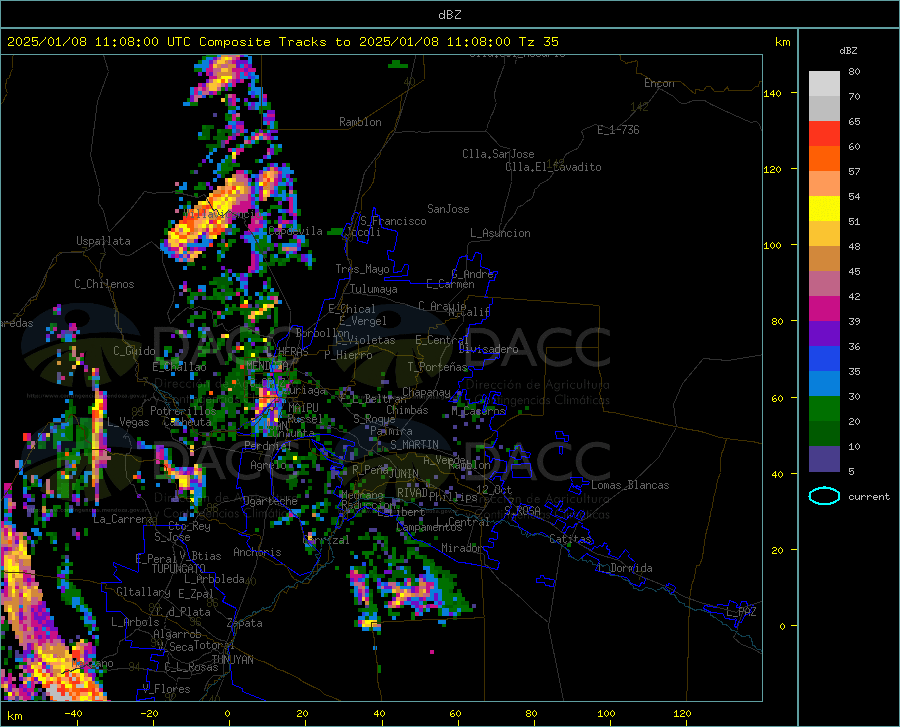Click the yellow 51 dBZ legend color
The width and height of the screenshot is (900, 727).
coord(824,209)
